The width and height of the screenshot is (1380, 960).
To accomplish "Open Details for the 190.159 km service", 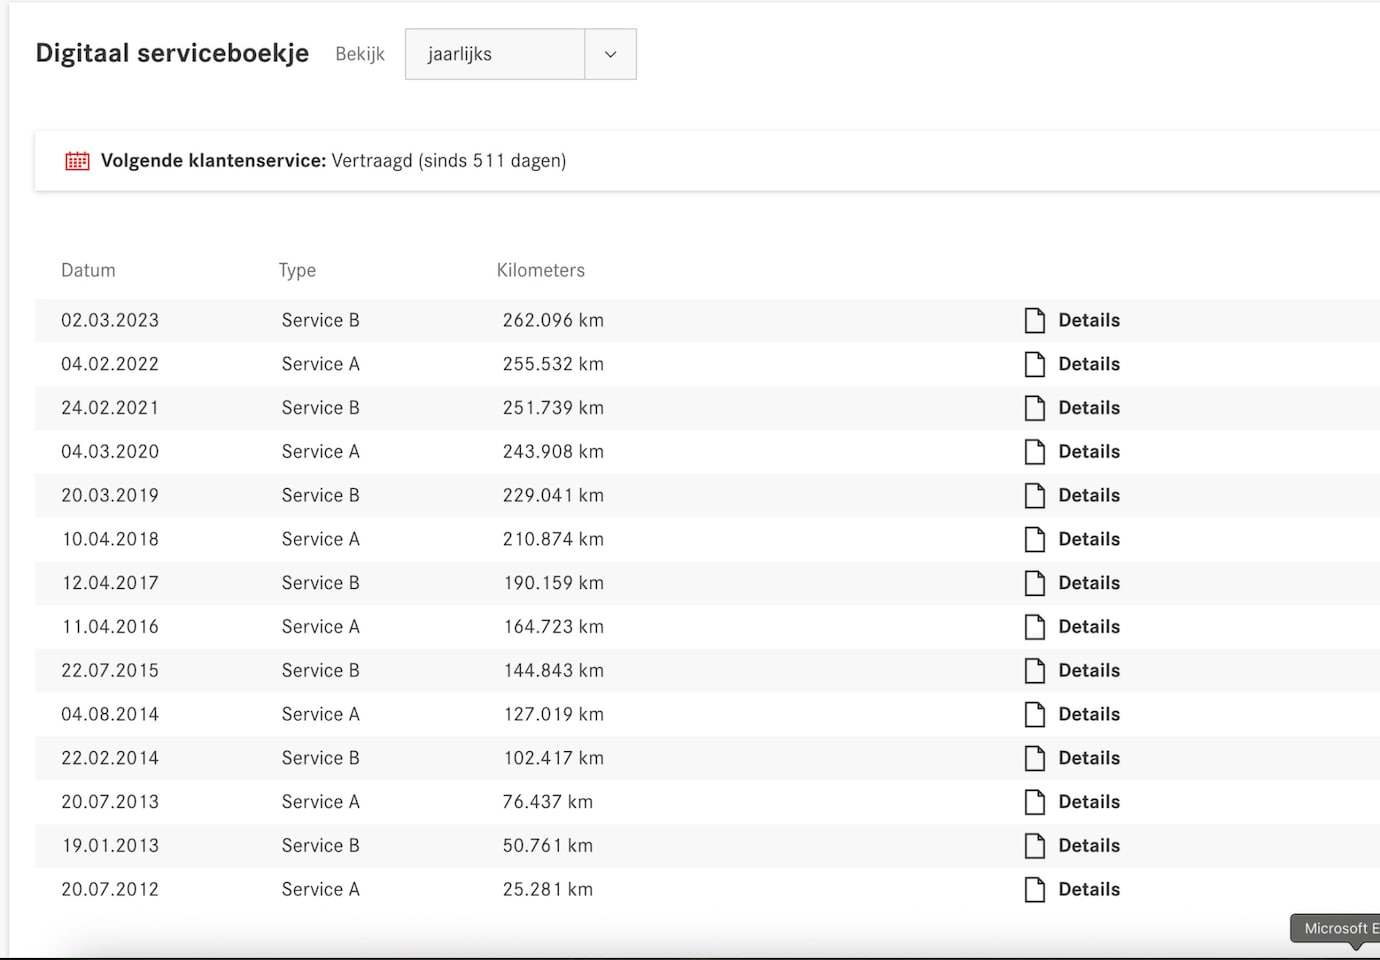I will tap(1089, 583).
